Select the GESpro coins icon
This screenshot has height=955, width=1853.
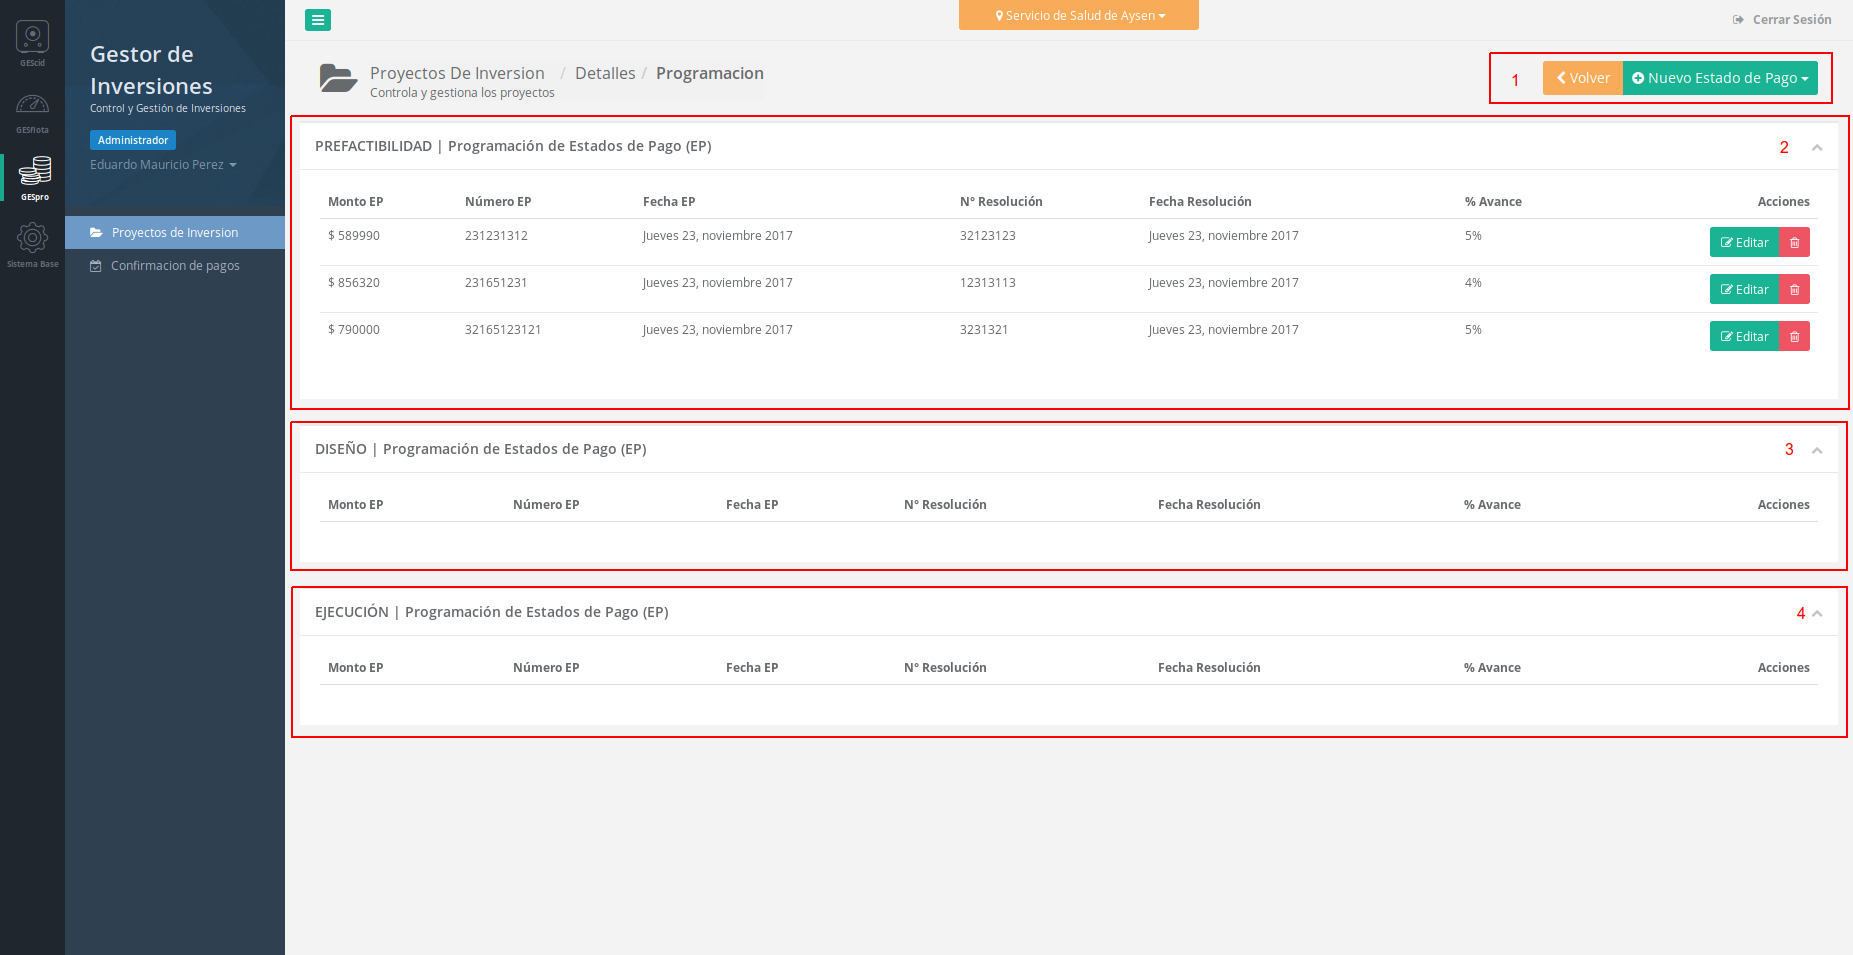pos(34,174)
